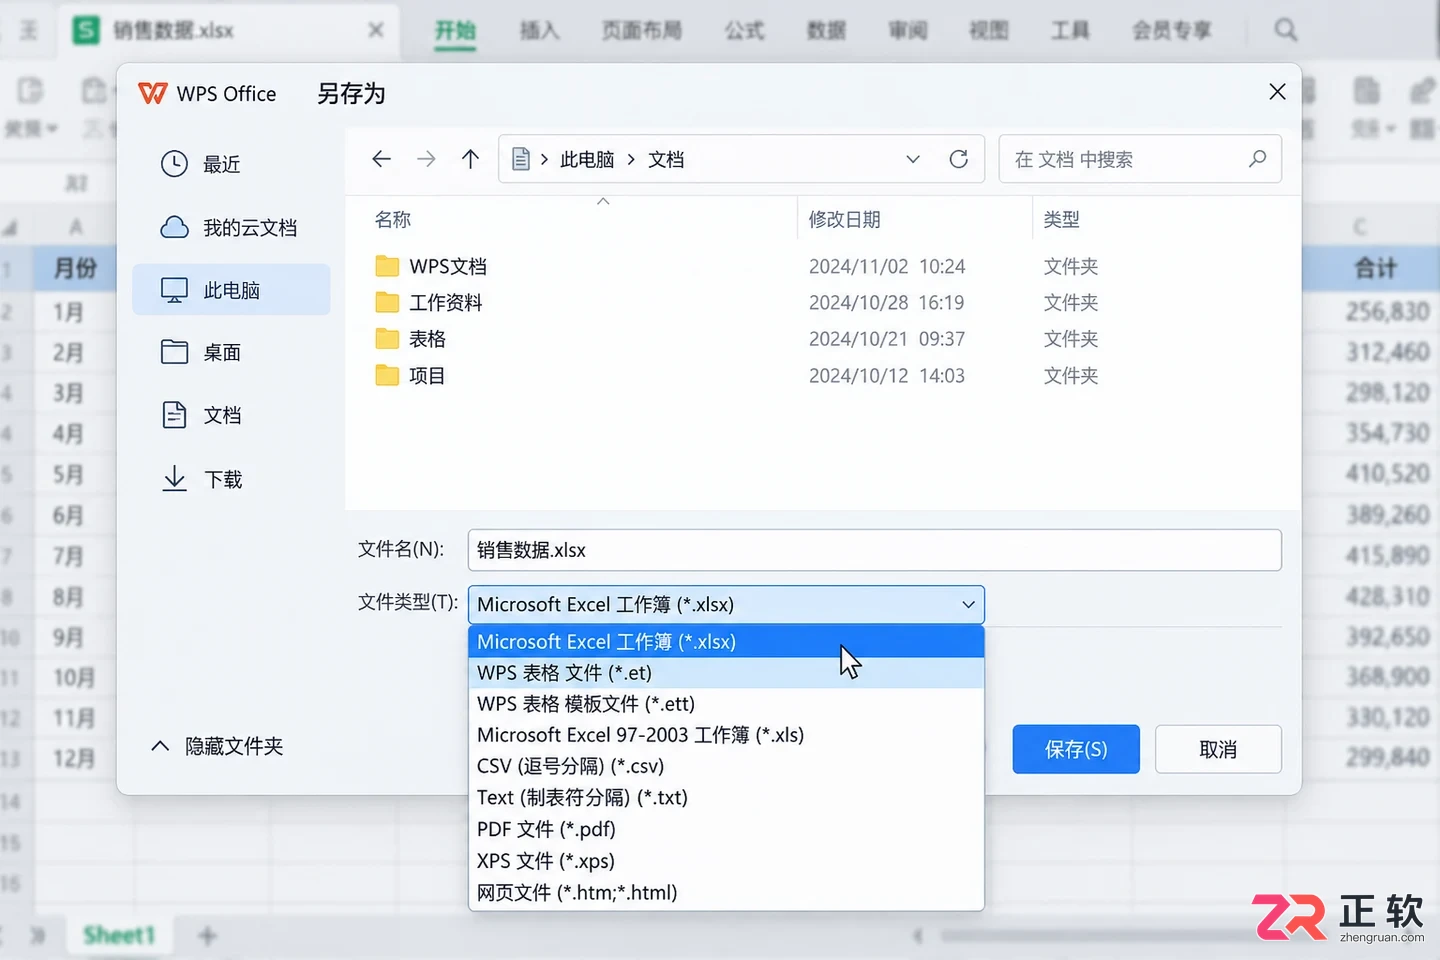Choose XPS 文件 (*.xps) option
Image resolution: width=1440 pixels, height=960 pixels.
tap(726, 861)
